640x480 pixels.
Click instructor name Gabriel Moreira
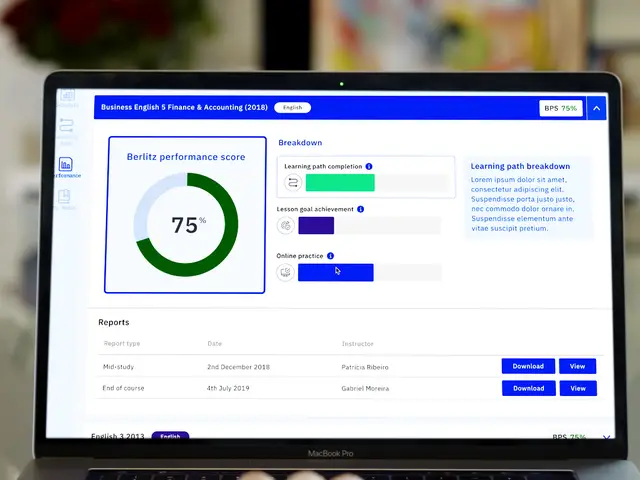[365, 388]
